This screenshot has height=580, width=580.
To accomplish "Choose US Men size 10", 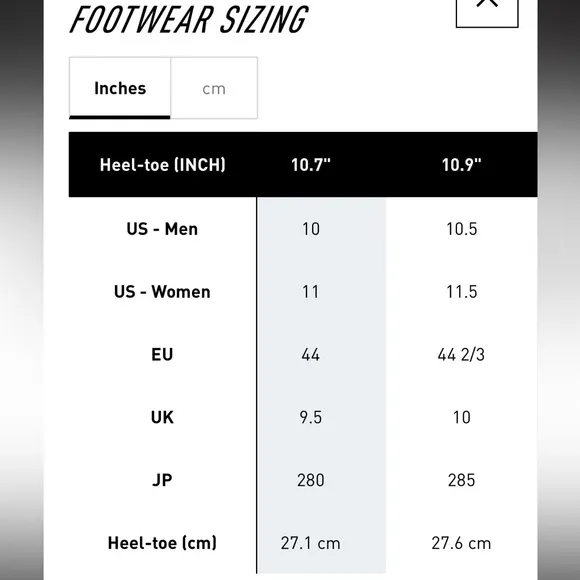I will click(x=311, y=229).
